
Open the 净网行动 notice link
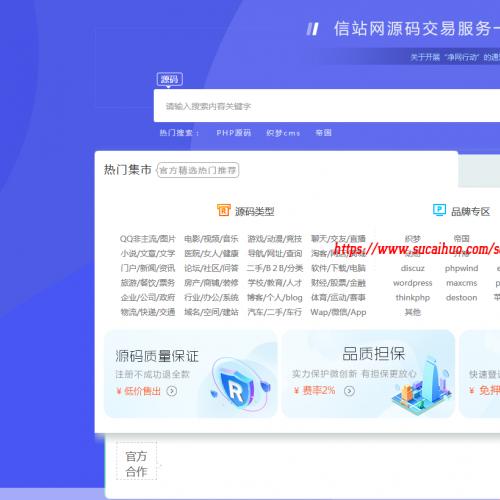(455, 57)
